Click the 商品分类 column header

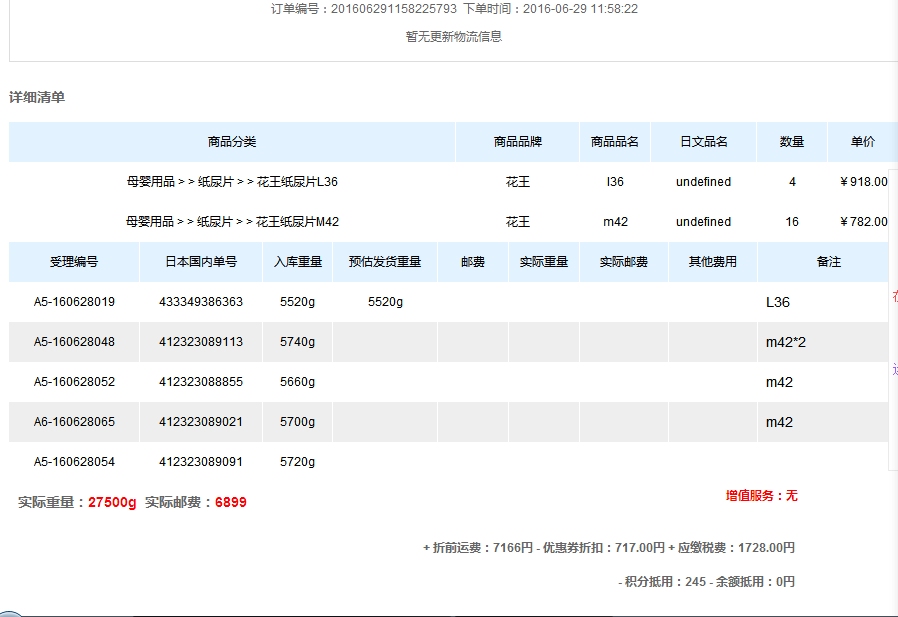coord(232,142)
